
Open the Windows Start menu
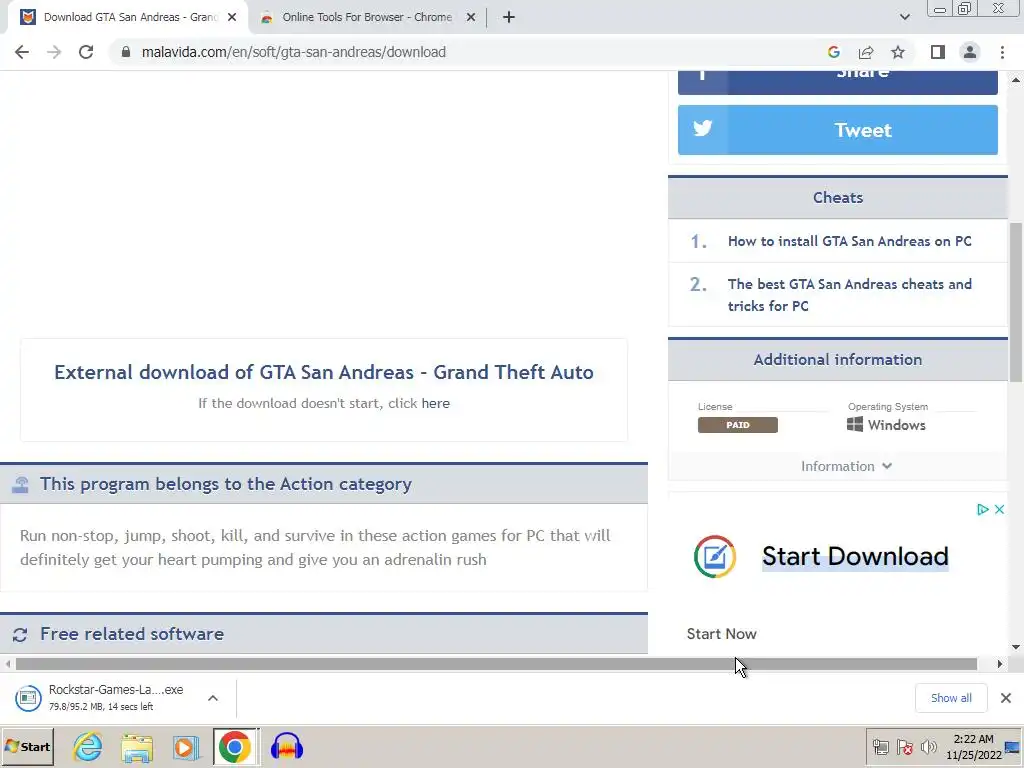(27, 747)
